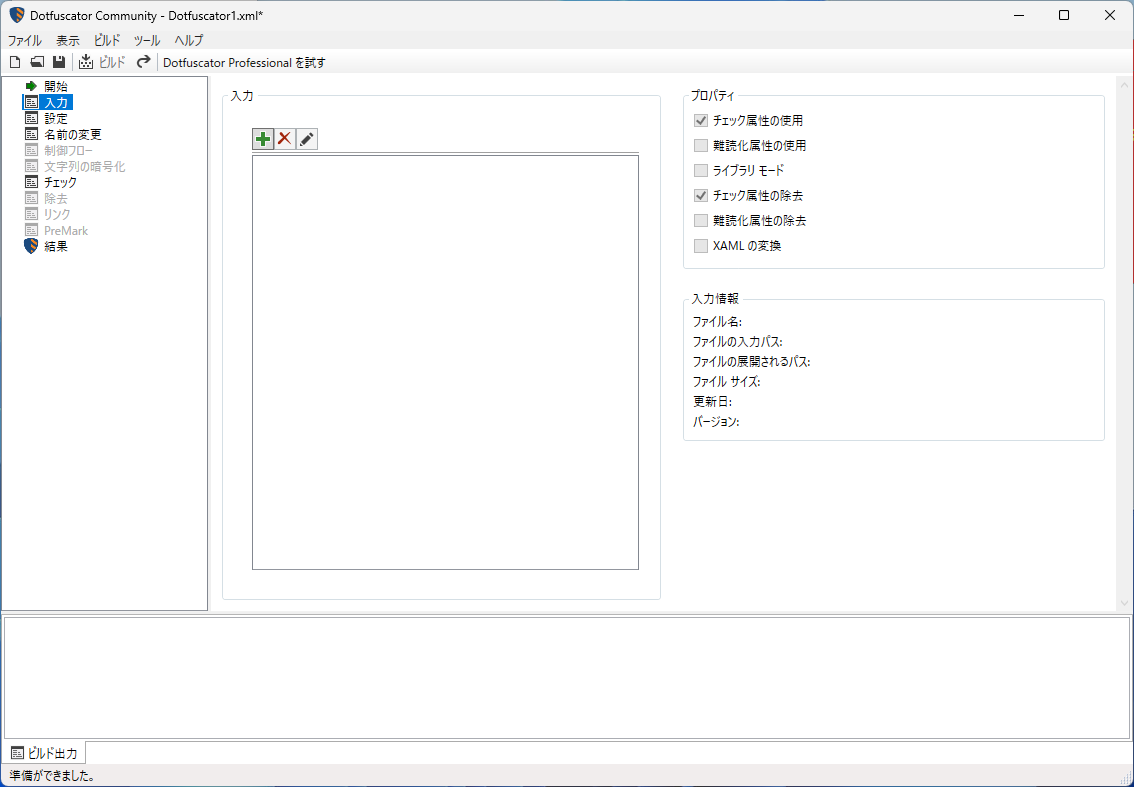This screenshot has width=1134, height=787.
Task: Click inside the build output text area
Action: 567,678
